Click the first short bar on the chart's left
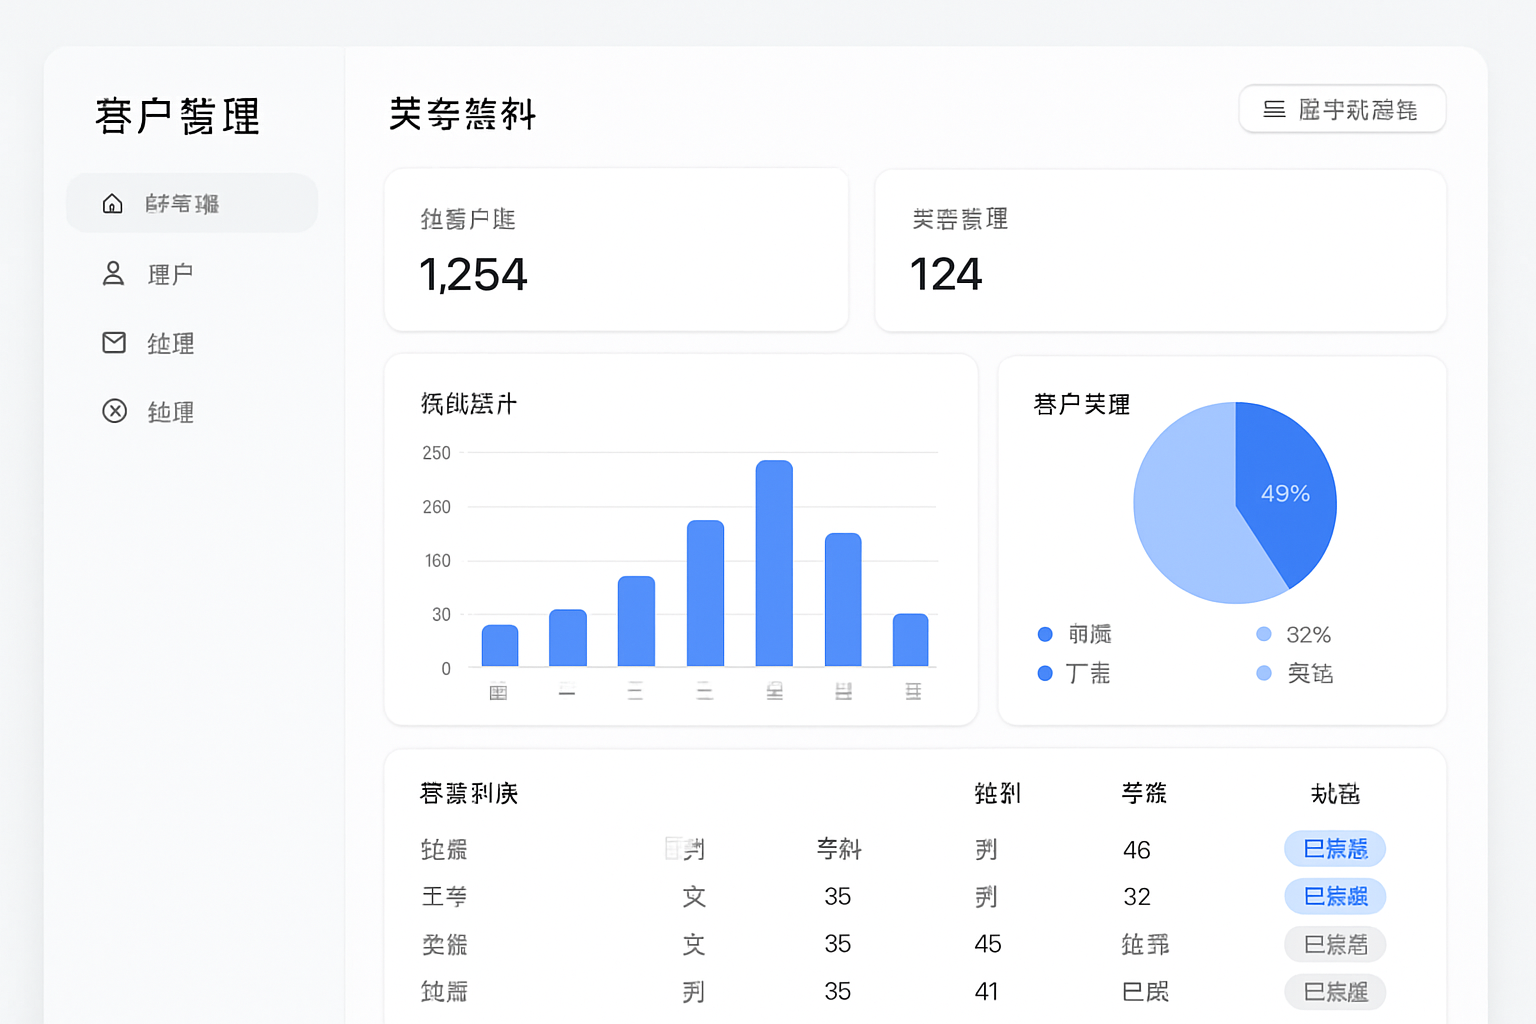This screenshot has width=1536, height=1024. (x=497, y=644)
